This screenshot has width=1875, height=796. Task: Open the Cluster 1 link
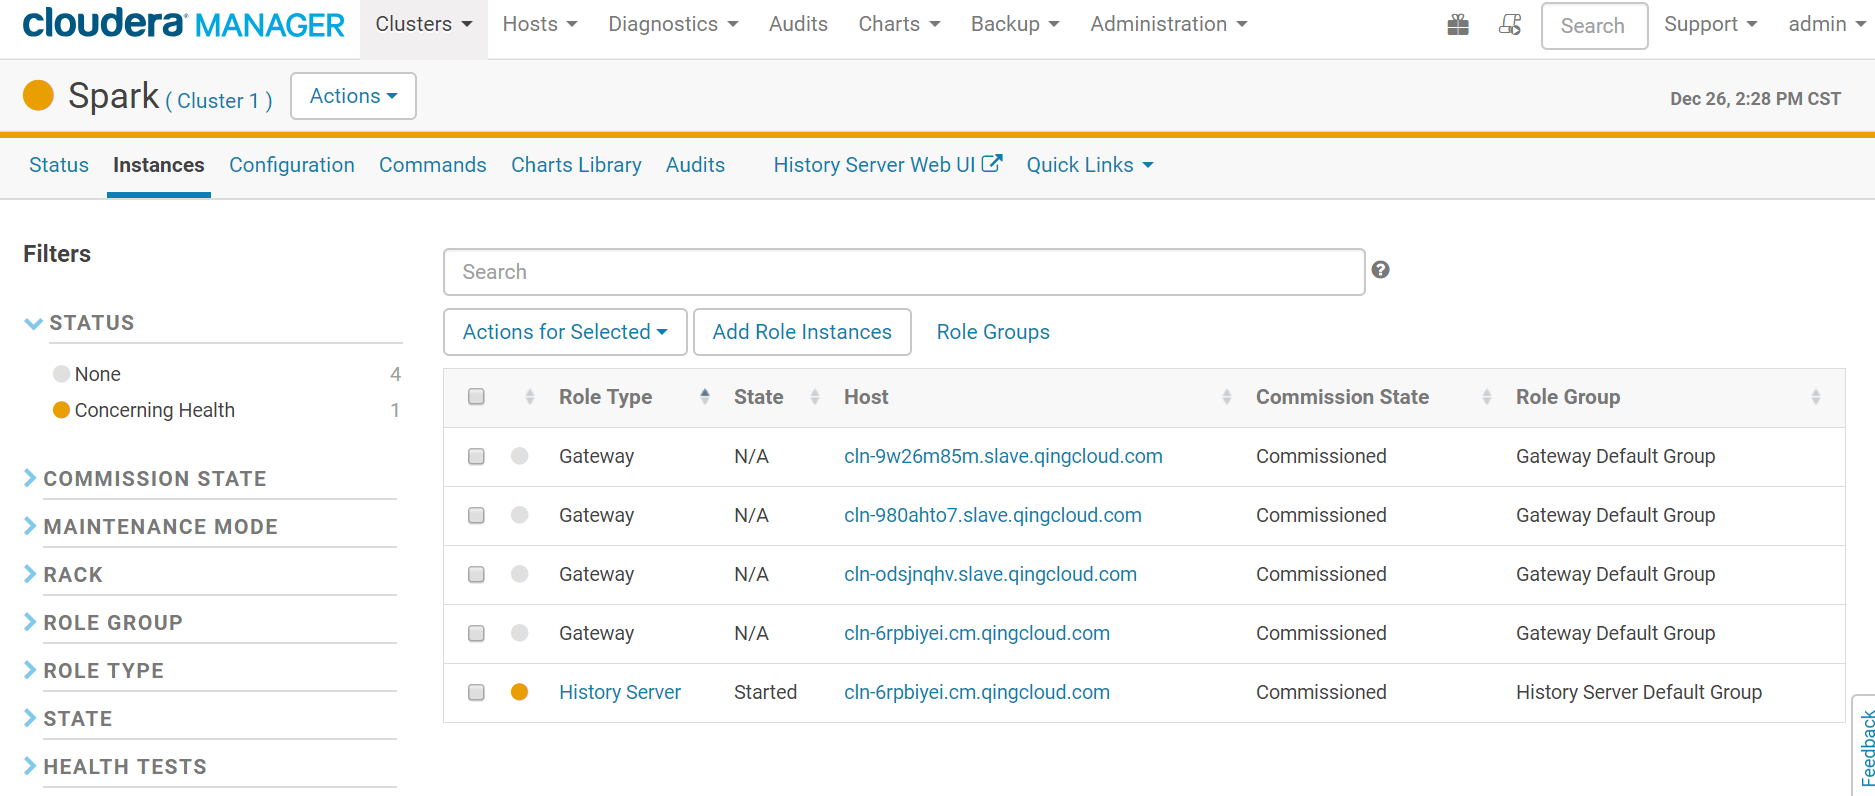(219, 100)
